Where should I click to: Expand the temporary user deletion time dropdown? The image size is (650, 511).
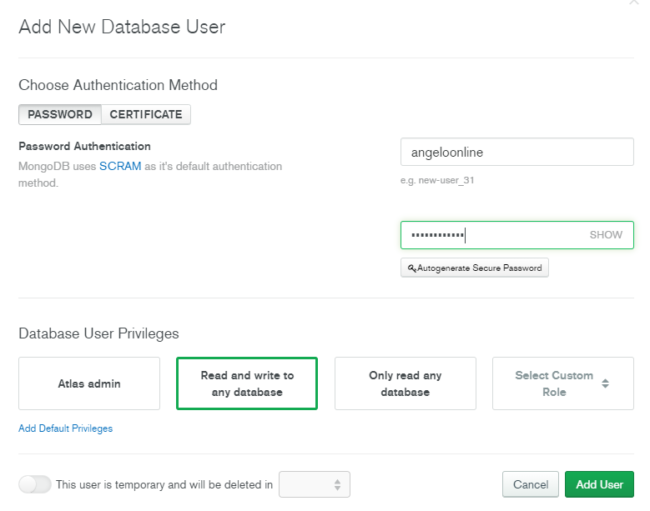click(x=315, y=484)
